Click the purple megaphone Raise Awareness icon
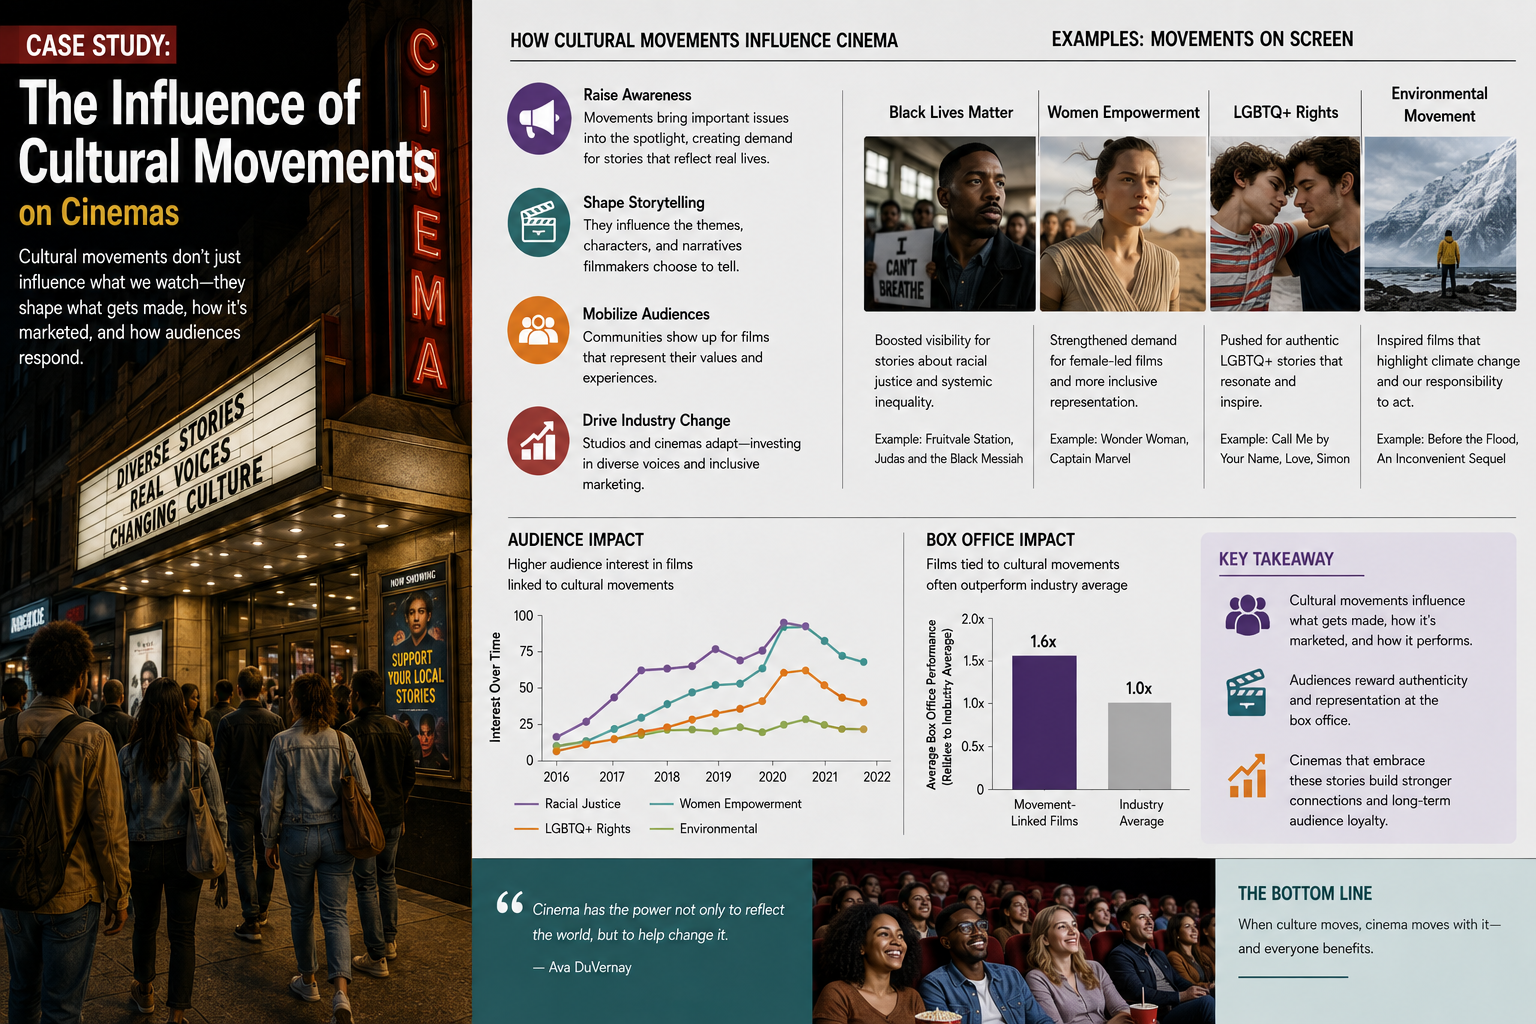The image size is (1536, 1024). 539,118
